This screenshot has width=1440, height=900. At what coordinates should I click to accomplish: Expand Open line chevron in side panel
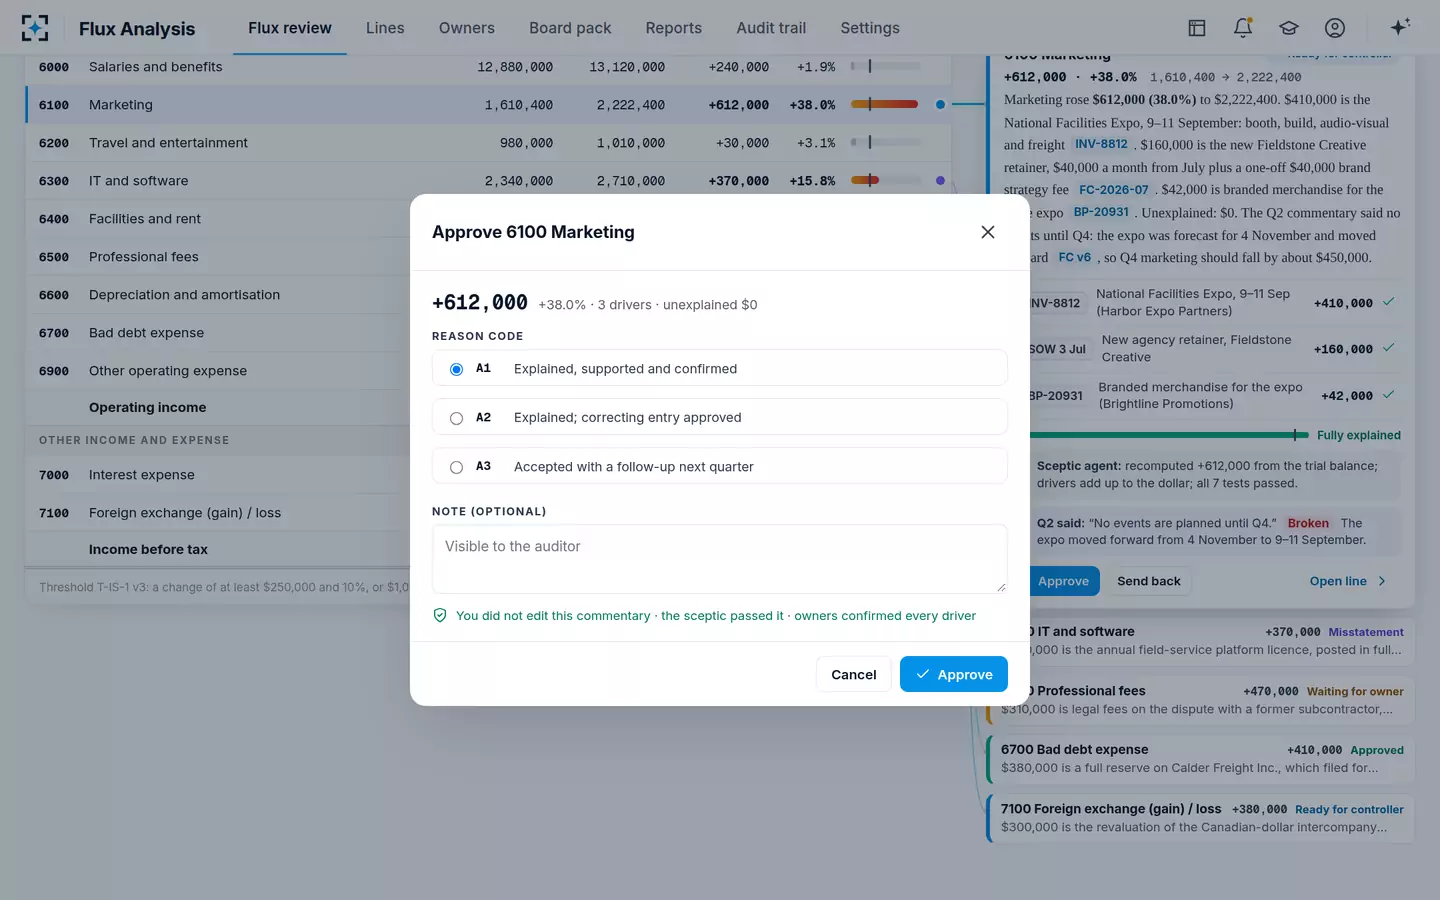pos(1382,581)
